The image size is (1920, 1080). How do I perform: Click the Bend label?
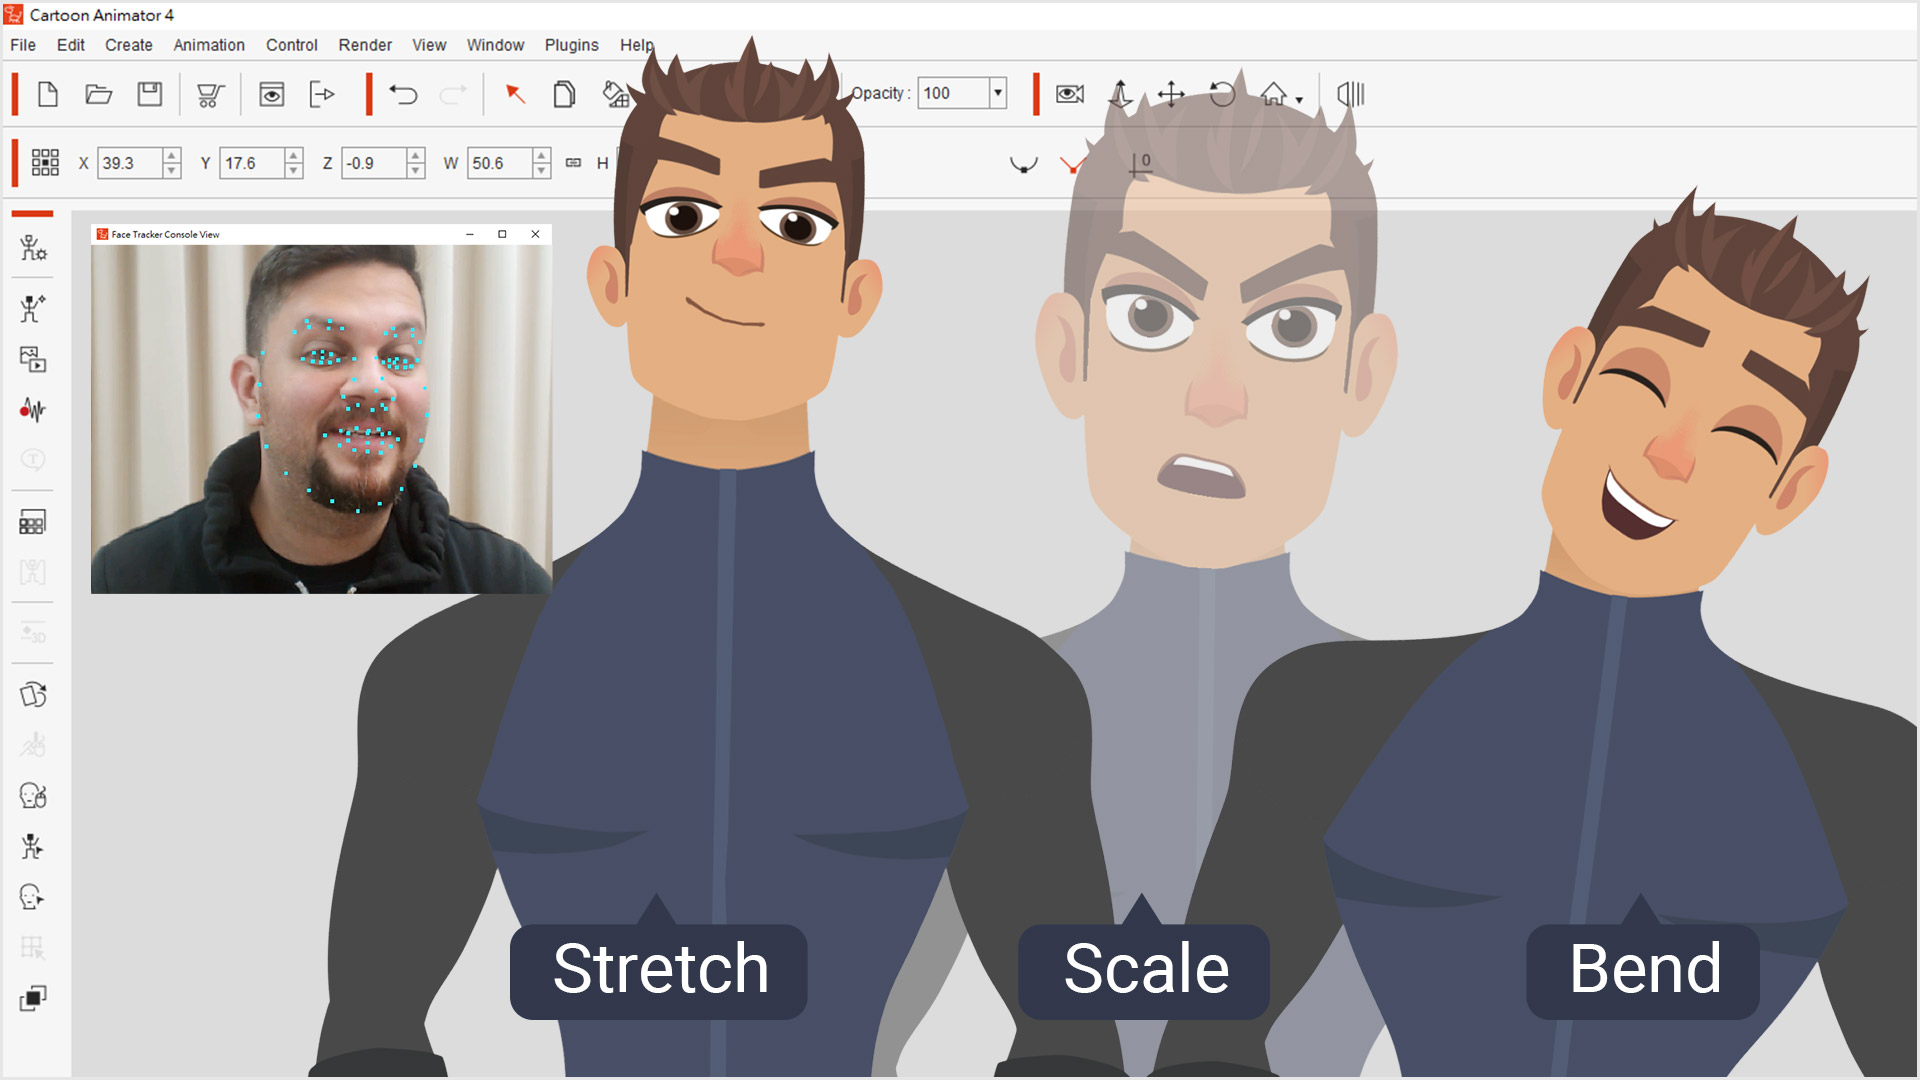pos(1643,970)
